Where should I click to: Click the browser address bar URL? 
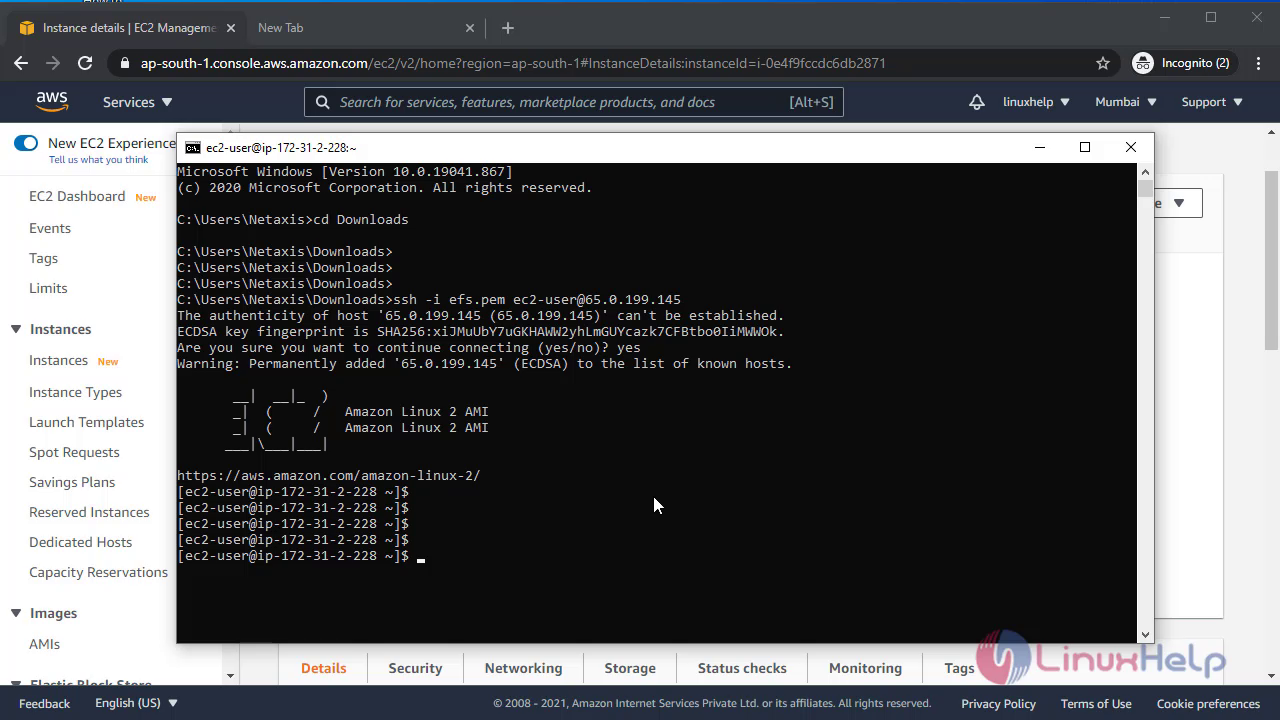tap(513, 63)
